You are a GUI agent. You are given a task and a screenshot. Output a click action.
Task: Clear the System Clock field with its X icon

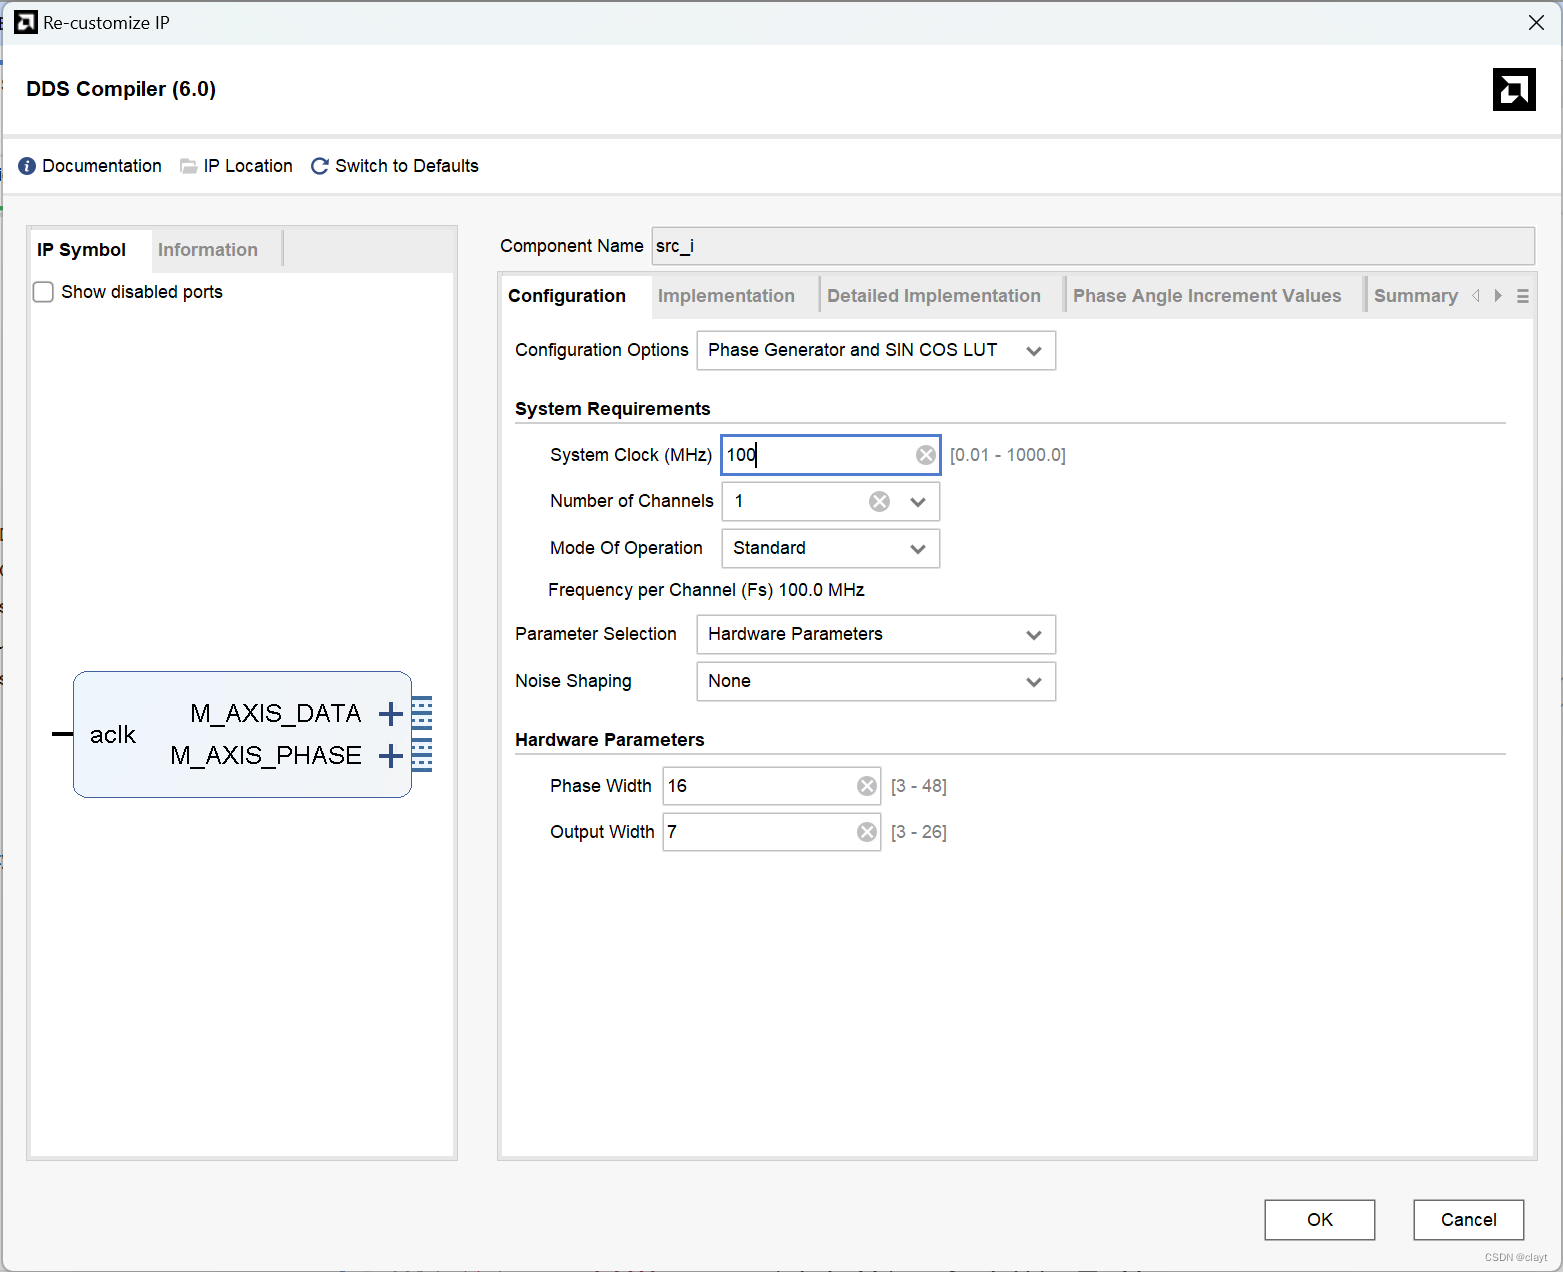(926, 455)
